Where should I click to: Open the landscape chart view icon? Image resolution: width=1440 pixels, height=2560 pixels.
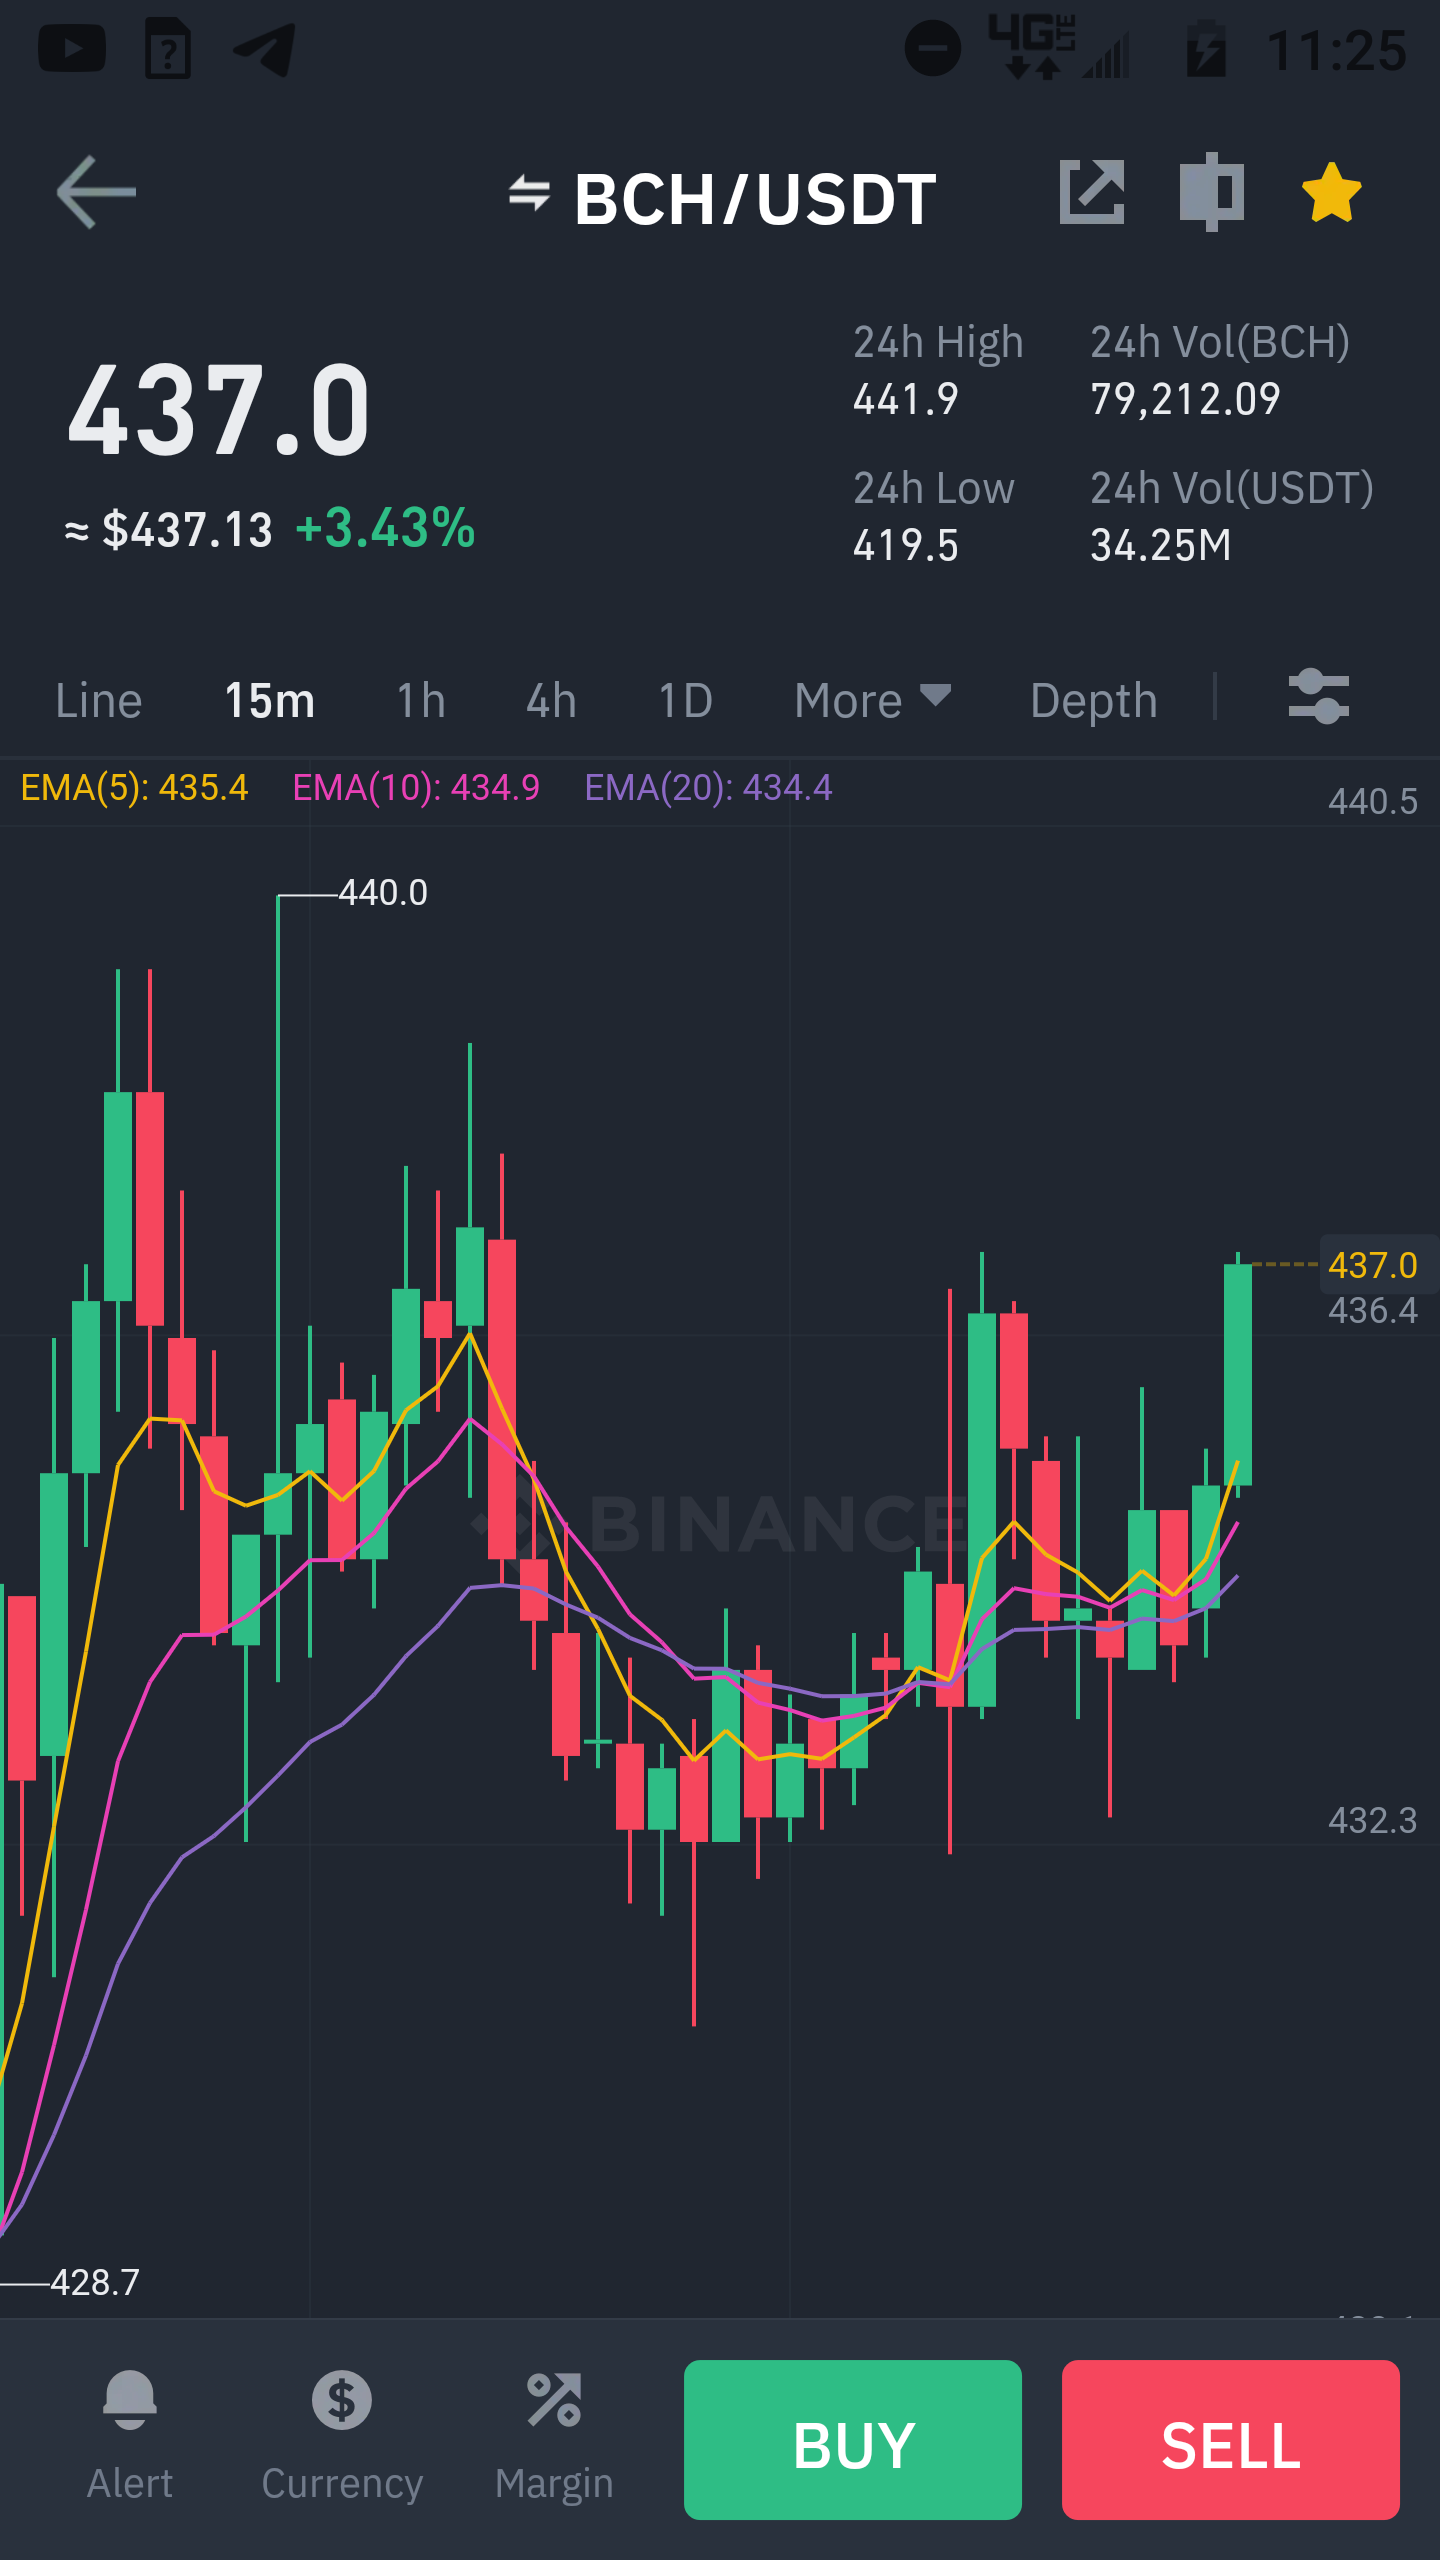[1211, 191]
